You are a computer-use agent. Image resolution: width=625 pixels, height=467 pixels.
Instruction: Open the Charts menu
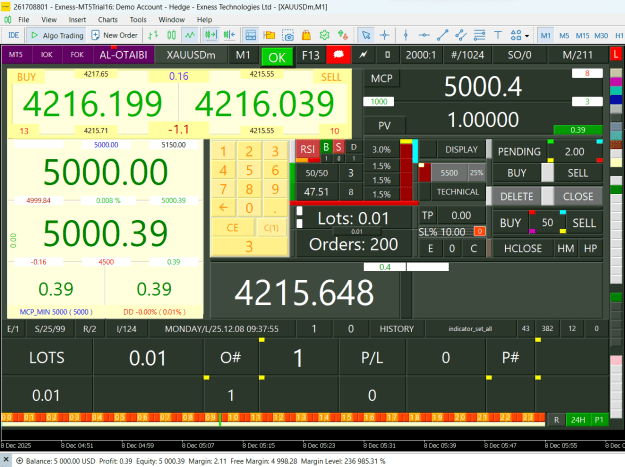108,20
